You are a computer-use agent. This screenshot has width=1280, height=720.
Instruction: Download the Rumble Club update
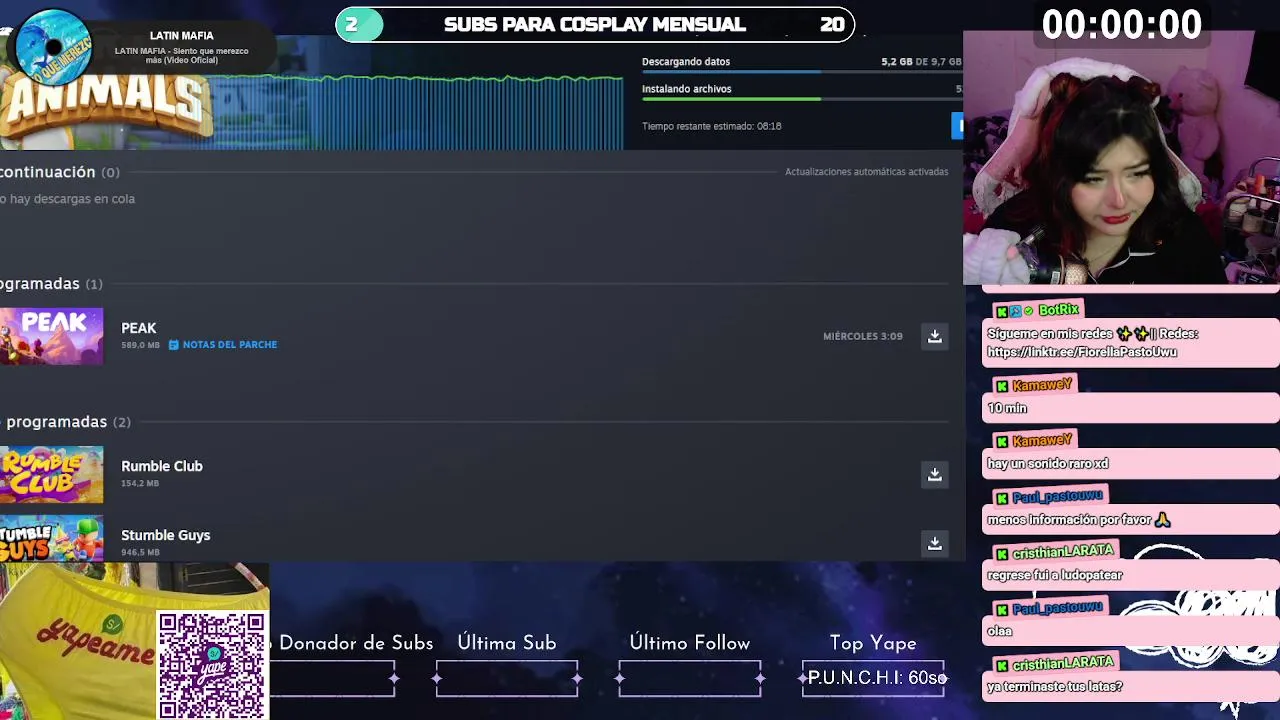(x=935, y=474)
